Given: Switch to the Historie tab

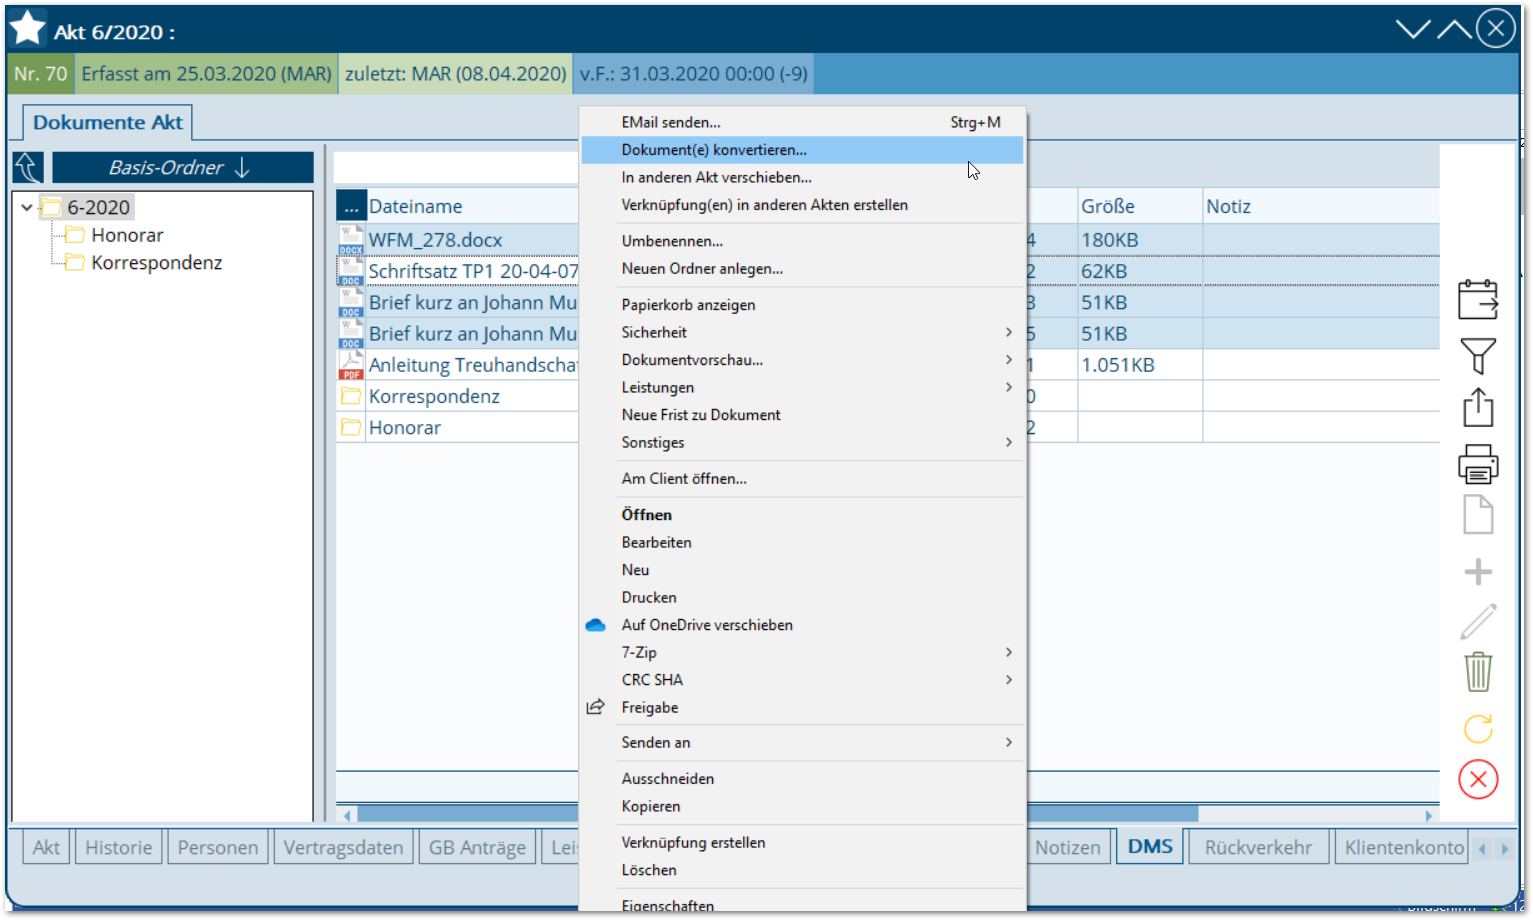Looking at the screenshot, I should click(x=118, y=847).
